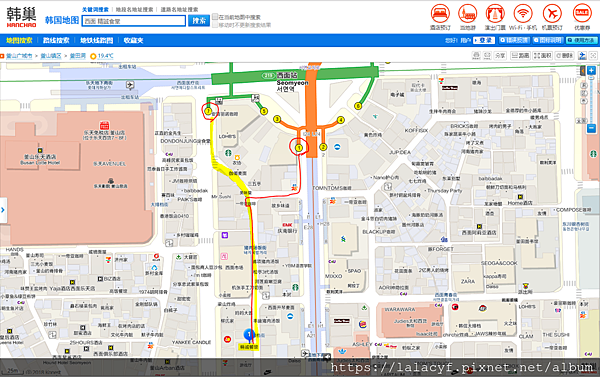Open the map search menu
This screenshot has width=600, height=377.
19,40
